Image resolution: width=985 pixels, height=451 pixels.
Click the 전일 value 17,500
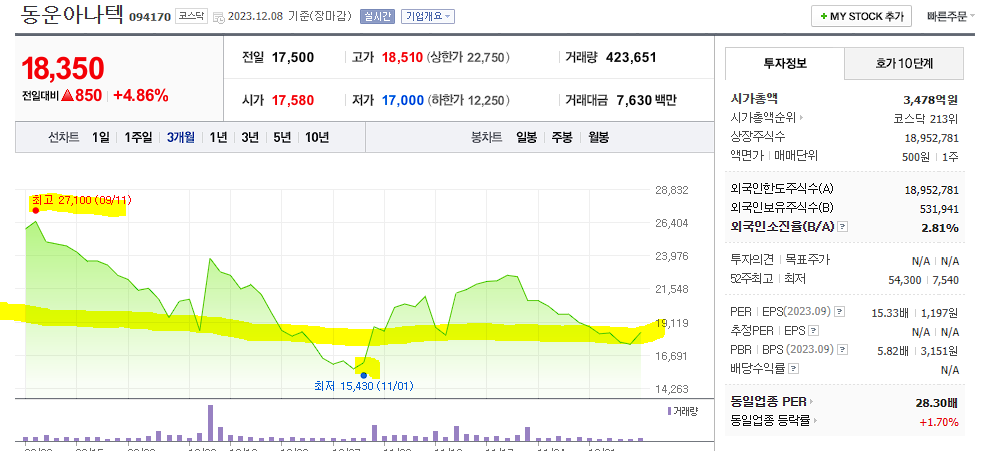point(293,58)
